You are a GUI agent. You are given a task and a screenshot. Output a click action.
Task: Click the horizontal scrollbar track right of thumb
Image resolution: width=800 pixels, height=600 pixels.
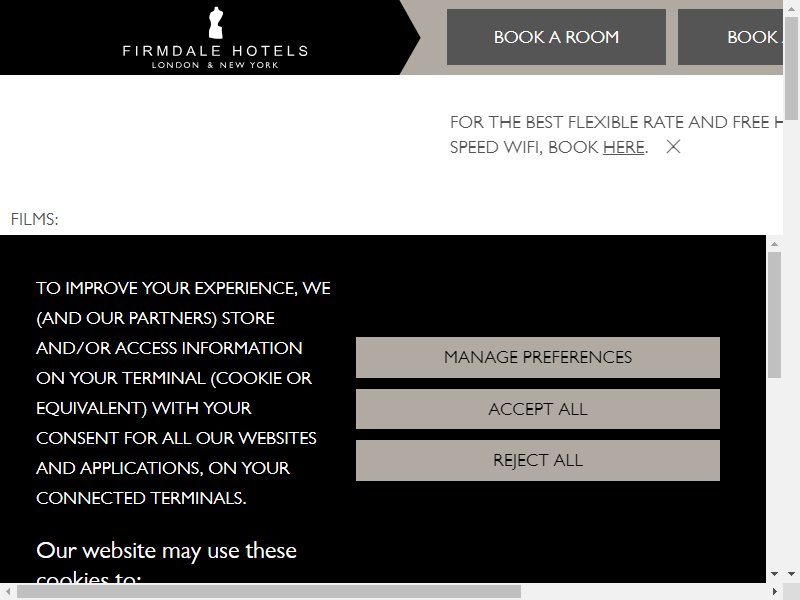(644, 592)
